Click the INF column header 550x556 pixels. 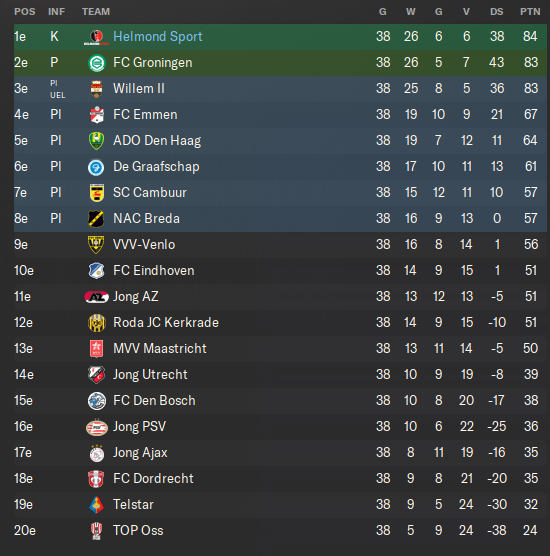57,12
